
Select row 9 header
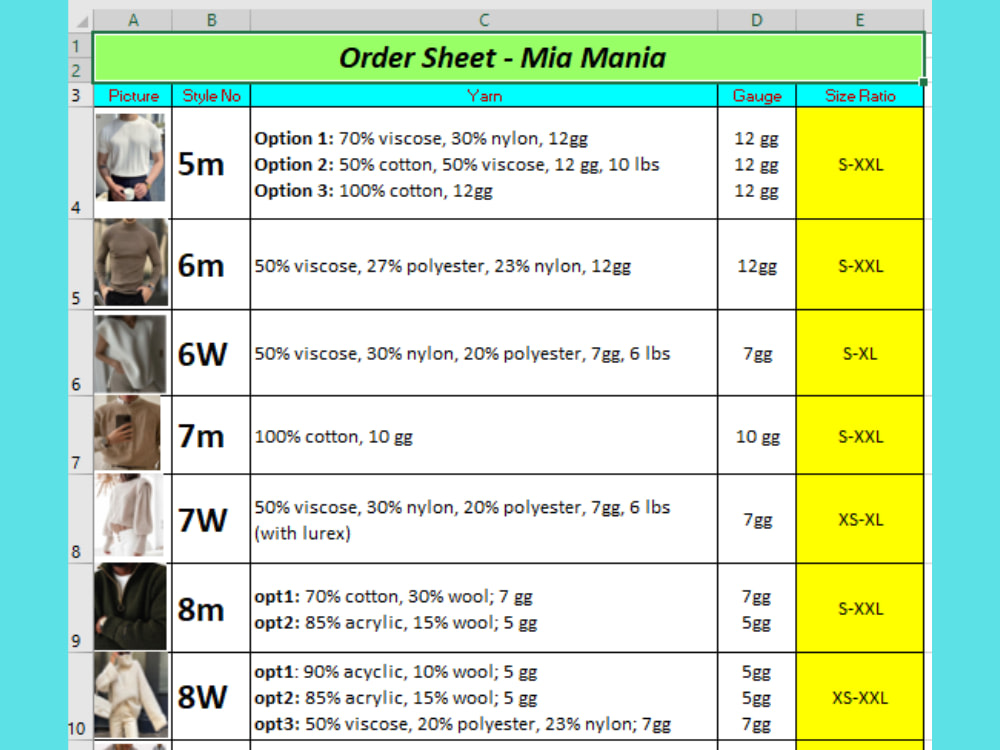(80, 608)
